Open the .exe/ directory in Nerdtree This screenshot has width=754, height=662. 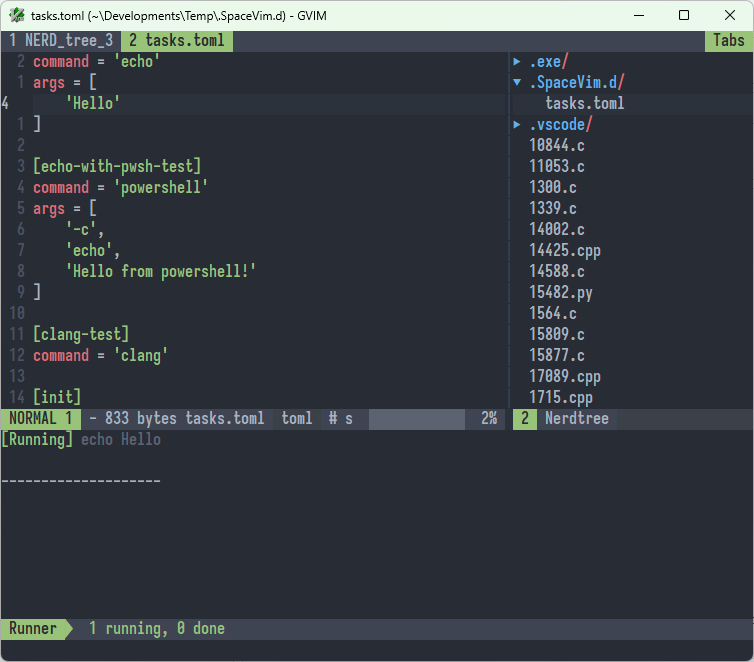click(549, 62)
